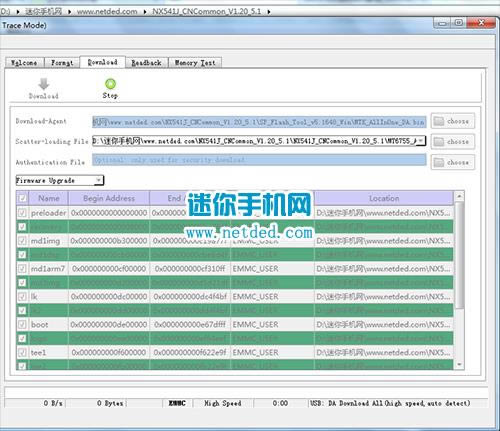Uncheck the boot partition checkbox
The height and width of the screenshot is (431, 500).
(22, 324)
